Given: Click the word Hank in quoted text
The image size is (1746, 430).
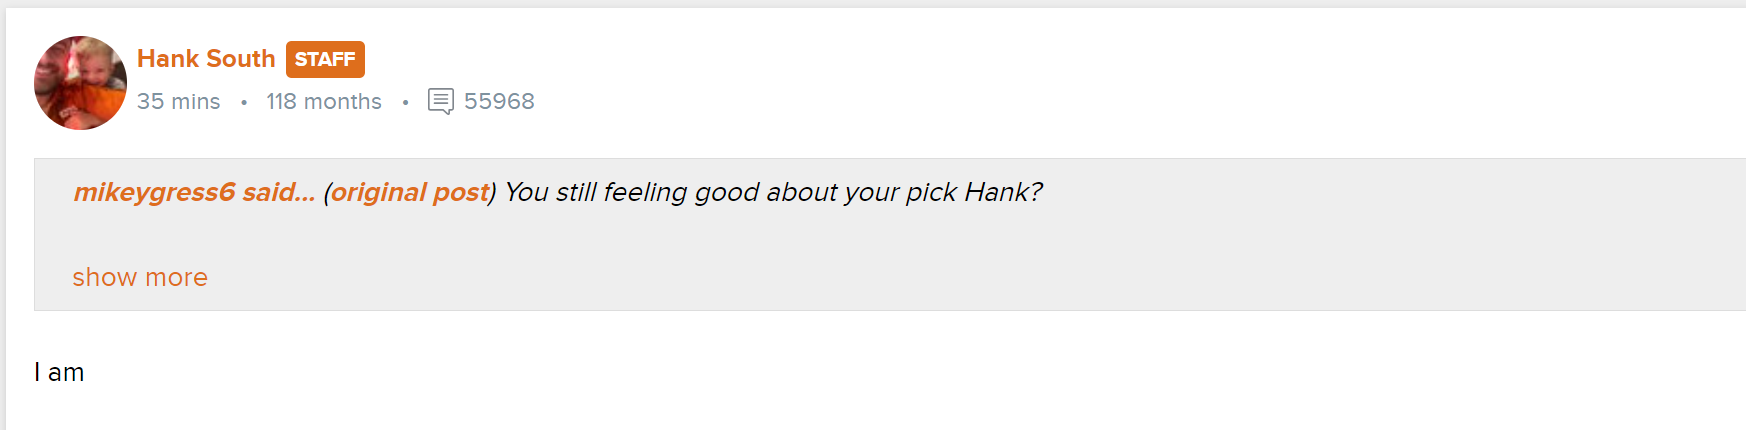Looking at the screenshot, I should pos(1003,192).
